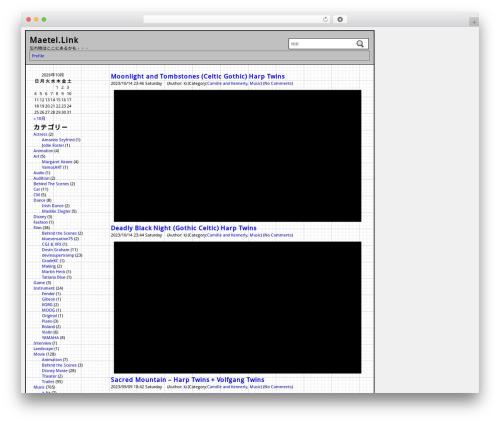This screenshot has width=500, height=423.
Task: Open the Art category
Action: [x=36, y=156]
